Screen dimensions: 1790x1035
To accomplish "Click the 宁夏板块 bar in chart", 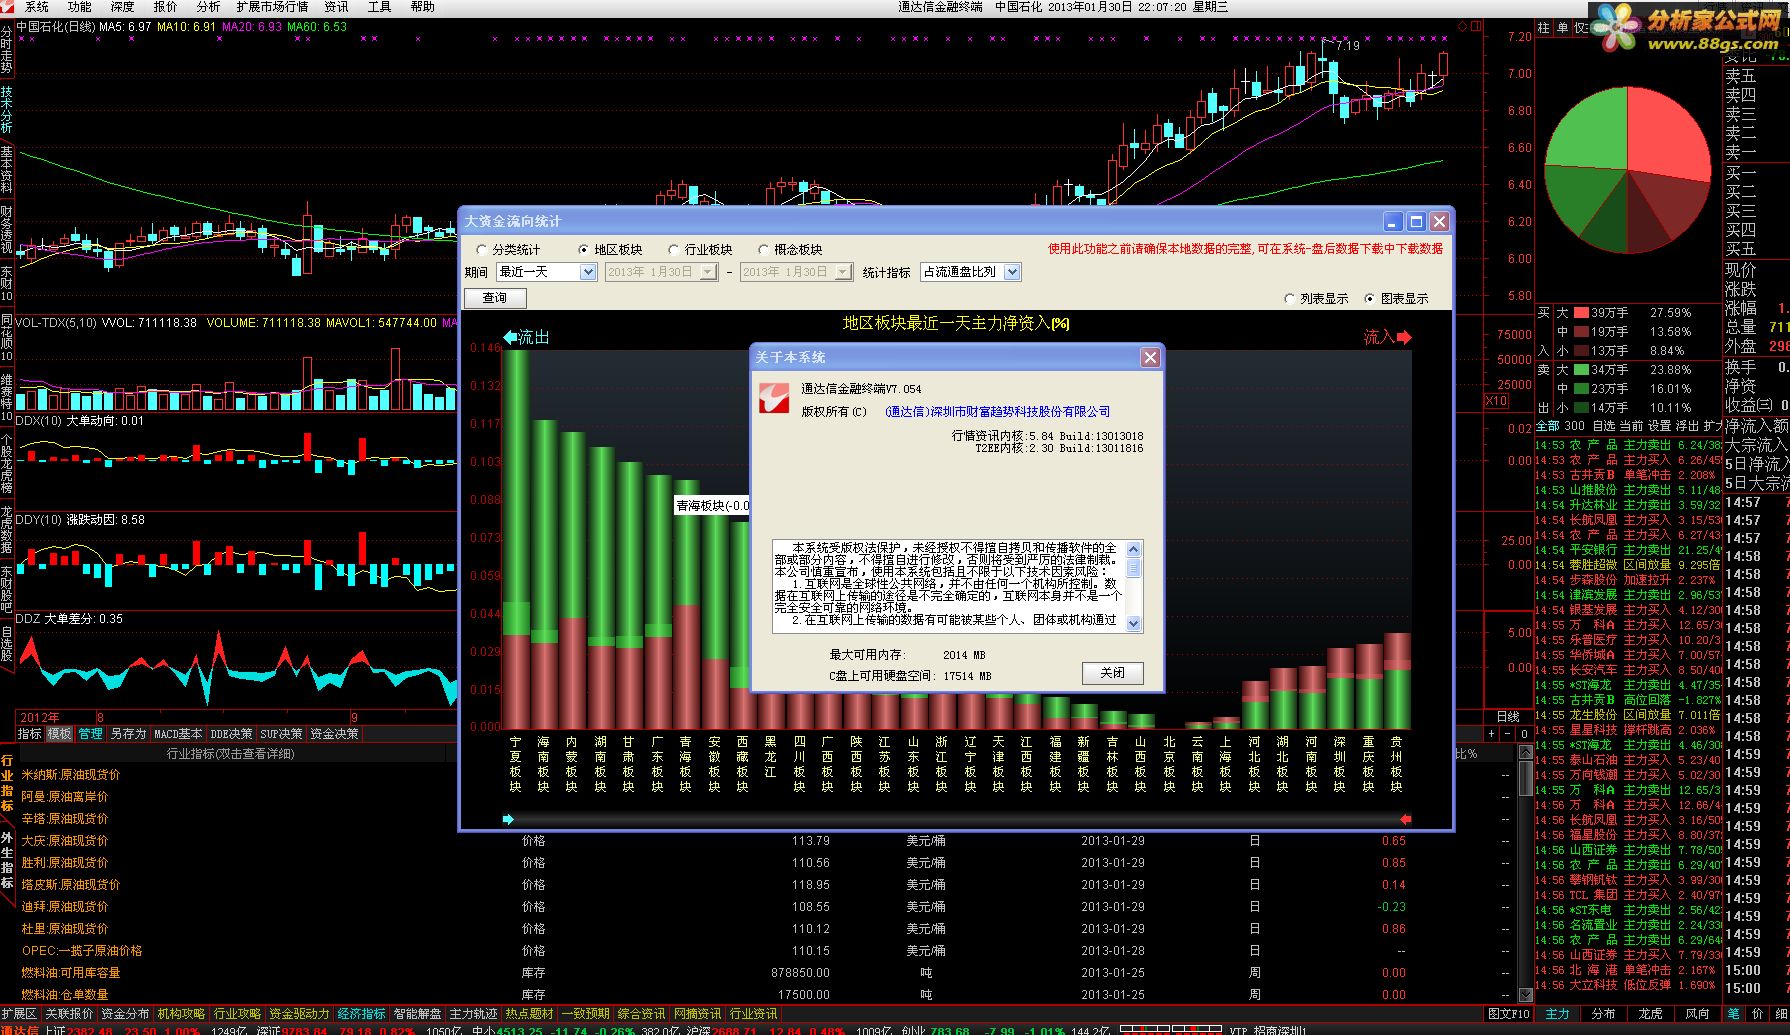I will pos(516,540).
